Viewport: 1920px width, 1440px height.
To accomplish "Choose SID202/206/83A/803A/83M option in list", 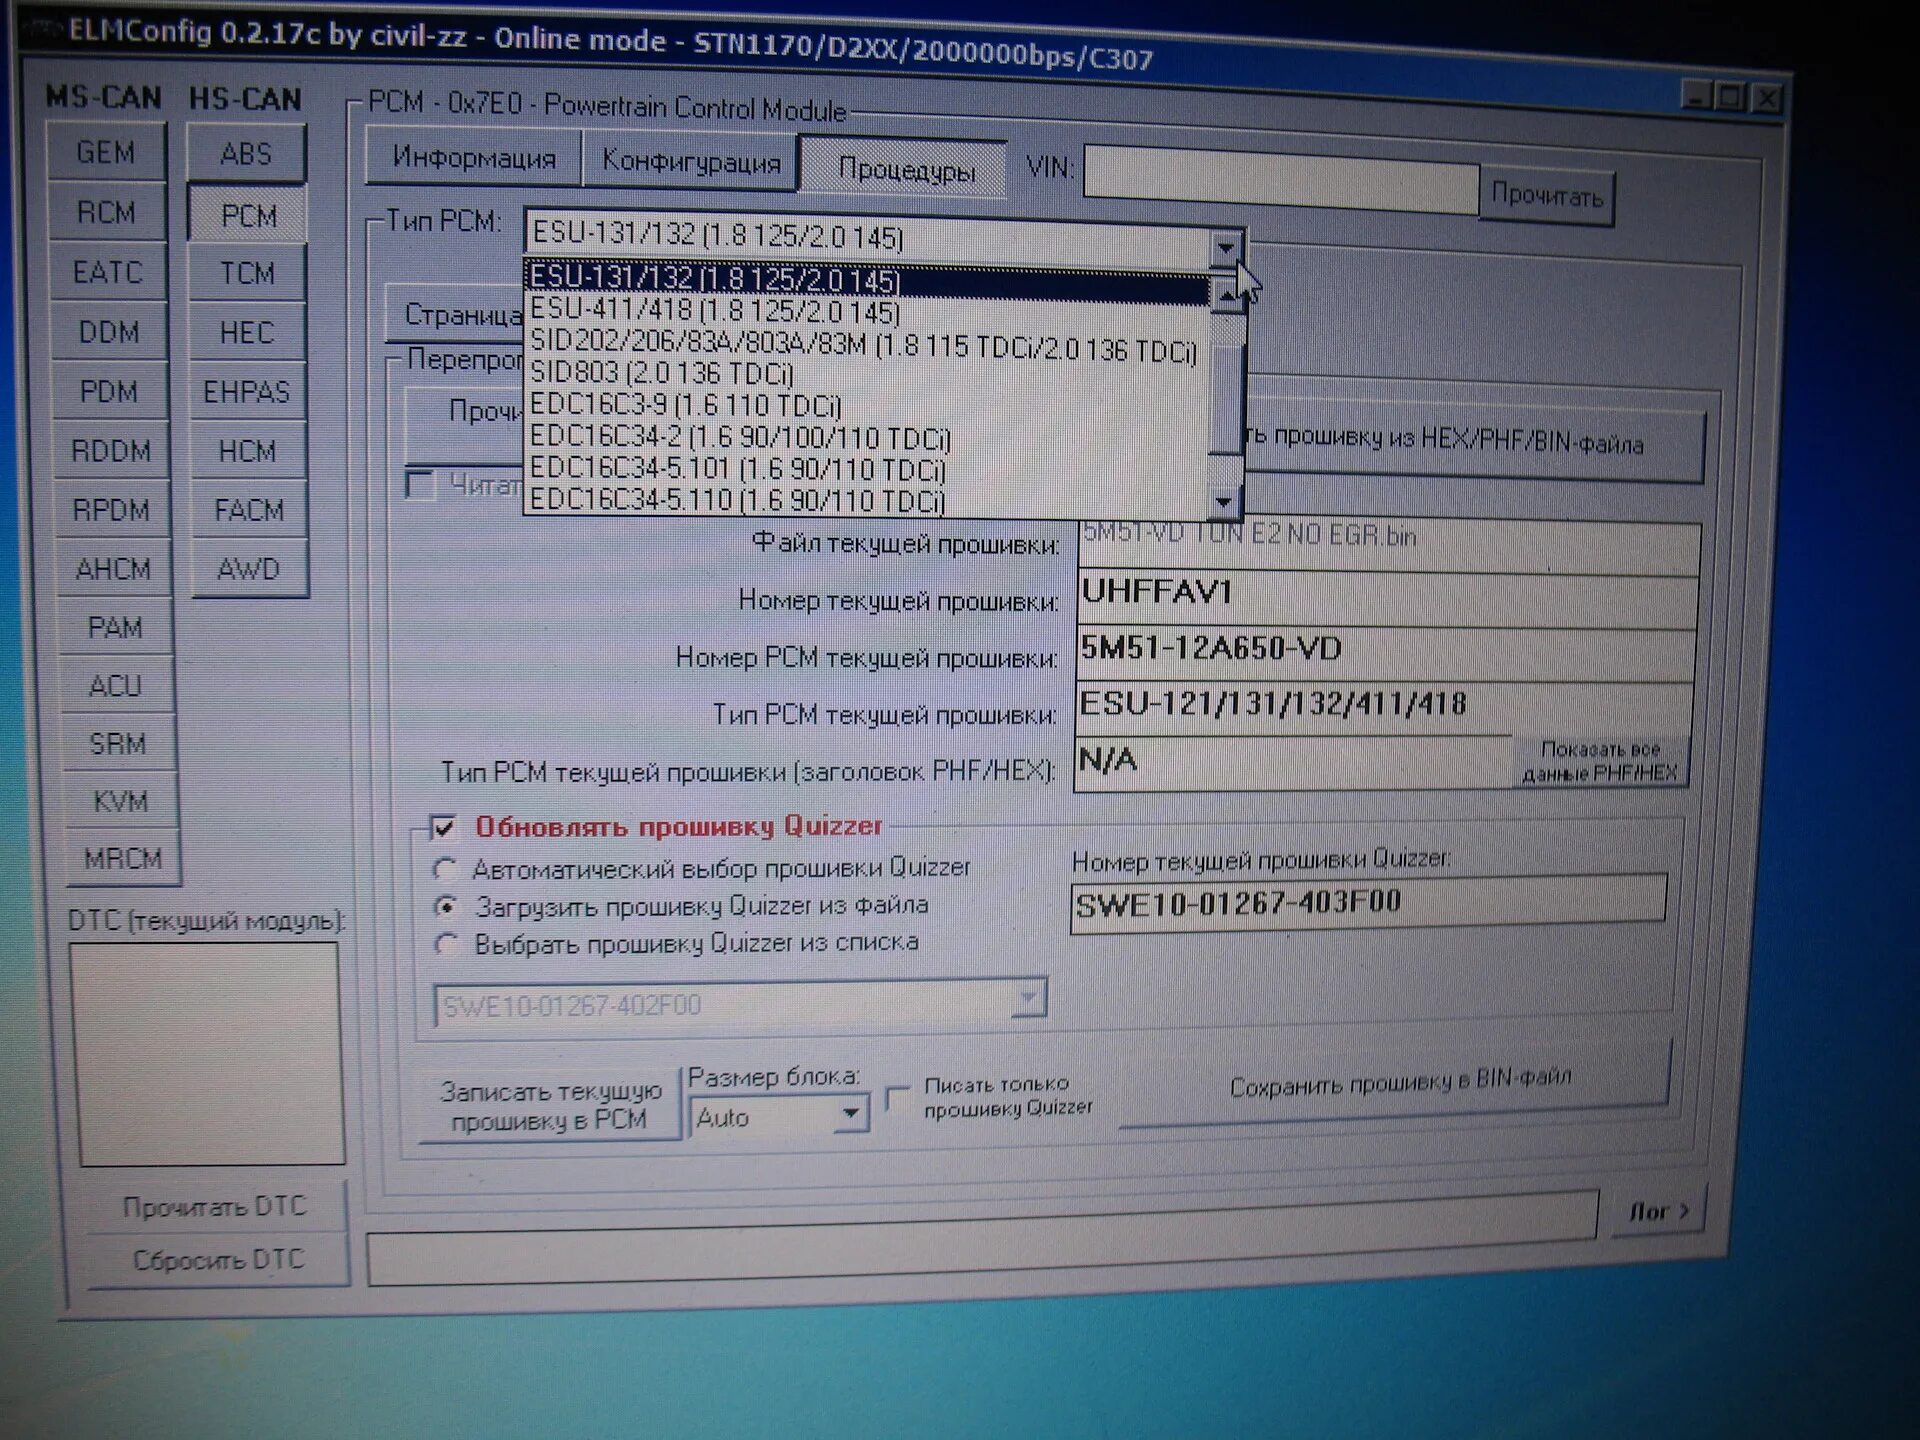I will click(867, 346).
